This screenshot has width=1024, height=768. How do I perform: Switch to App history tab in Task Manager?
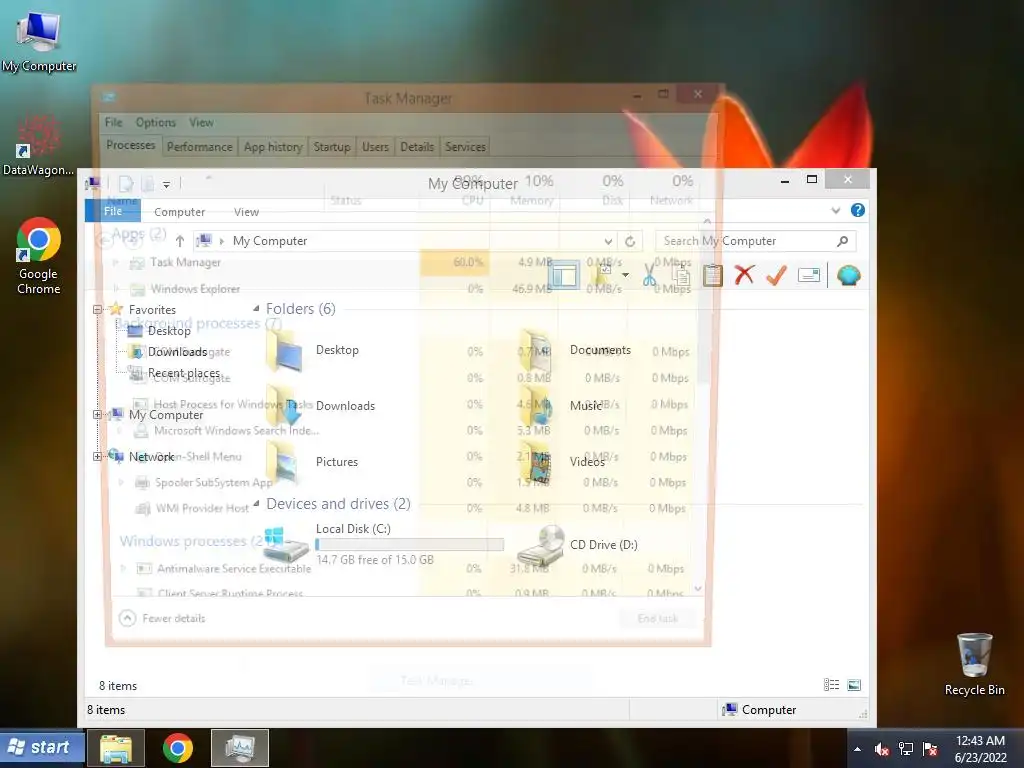coord(273,147)
